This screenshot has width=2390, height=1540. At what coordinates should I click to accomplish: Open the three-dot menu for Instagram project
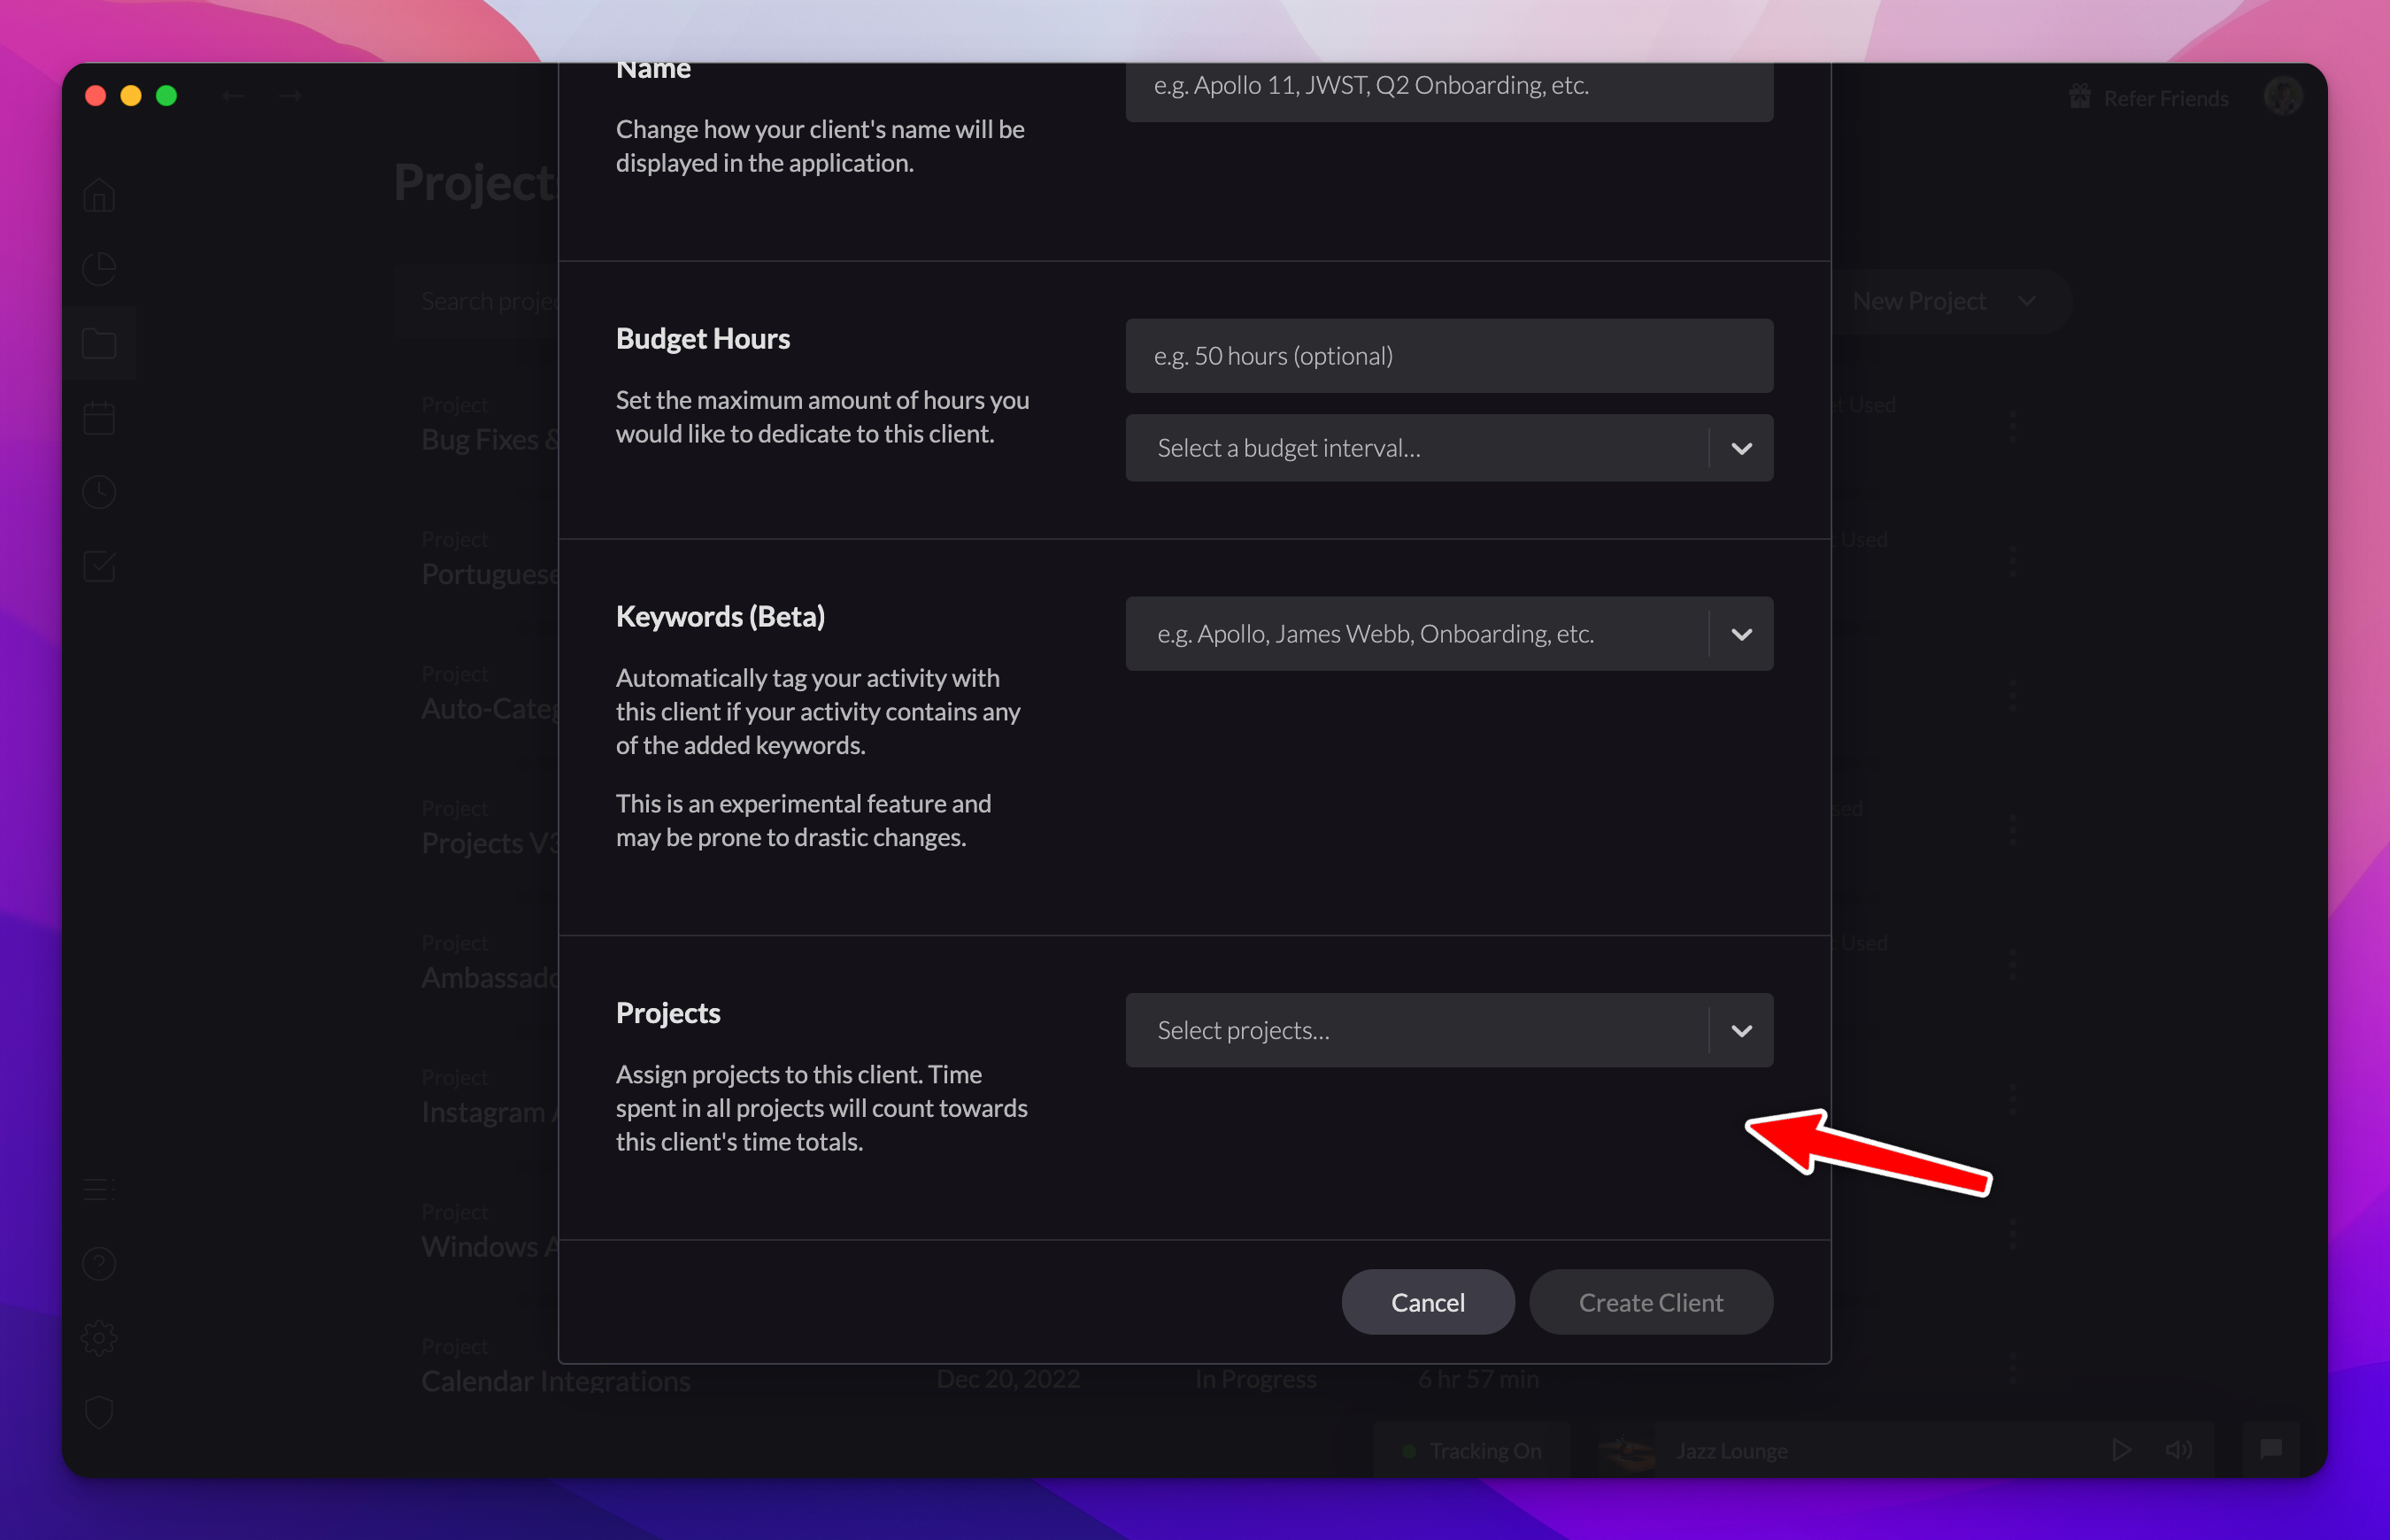2012,1099
